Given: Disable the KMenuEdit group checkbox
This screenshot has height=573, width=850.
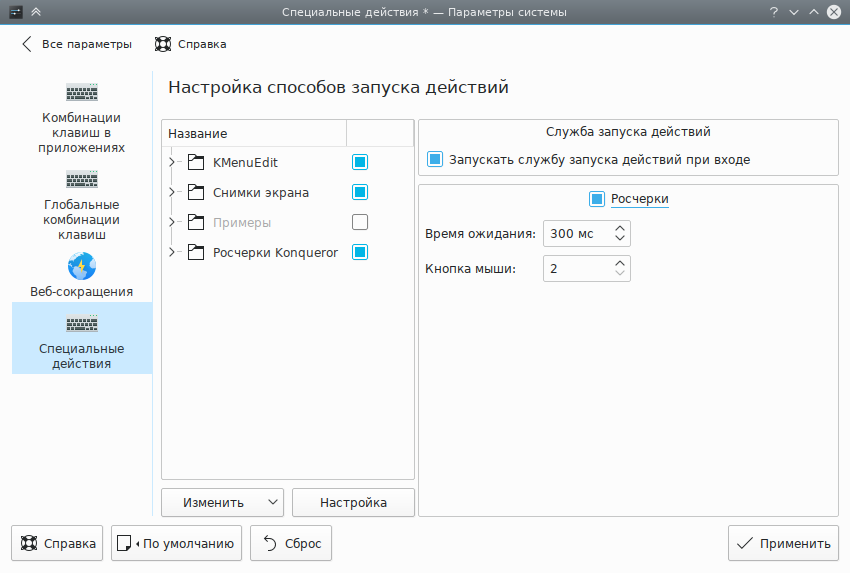Looking at the screenshot, I should (360, 162).
